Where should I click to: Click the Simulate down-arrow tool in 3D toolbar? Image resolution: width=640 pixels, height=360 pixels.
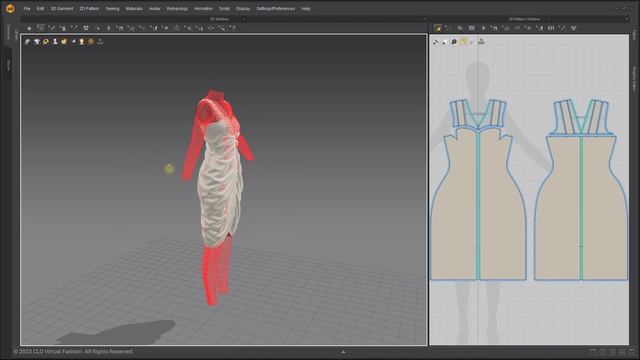coord(29,28)
